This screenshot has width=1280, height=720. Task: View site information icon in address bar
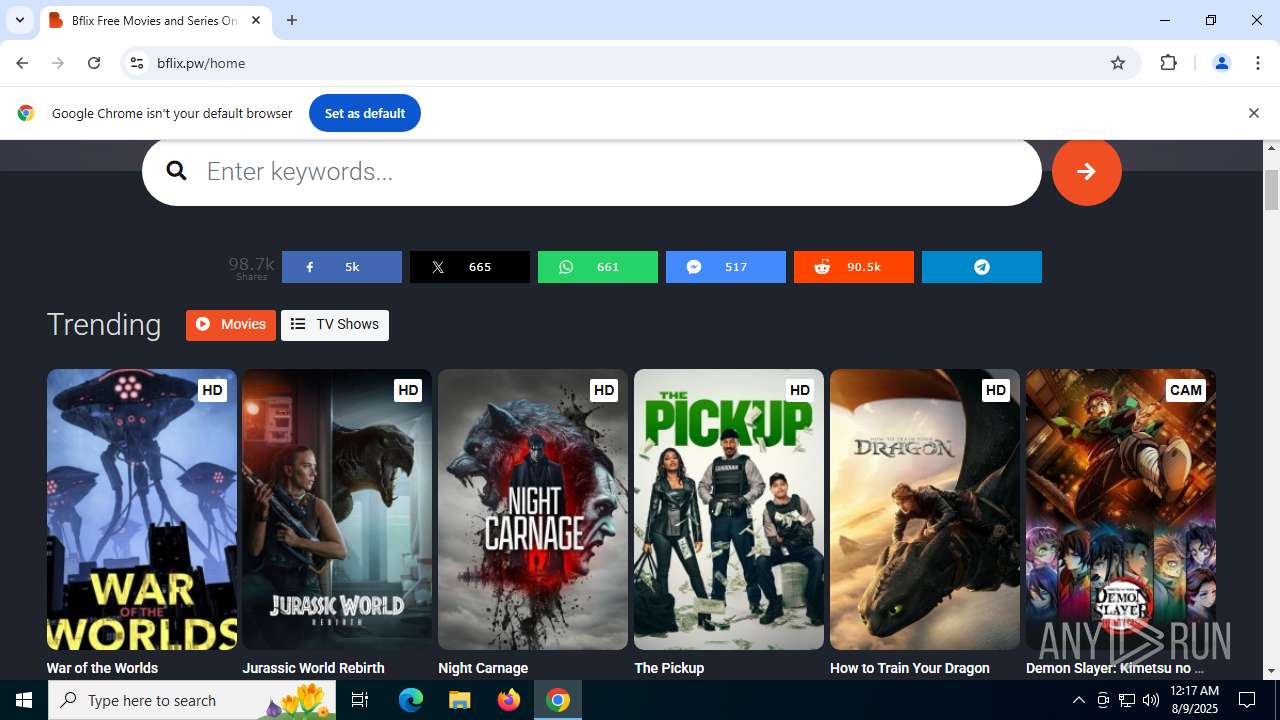click(137, 63)
